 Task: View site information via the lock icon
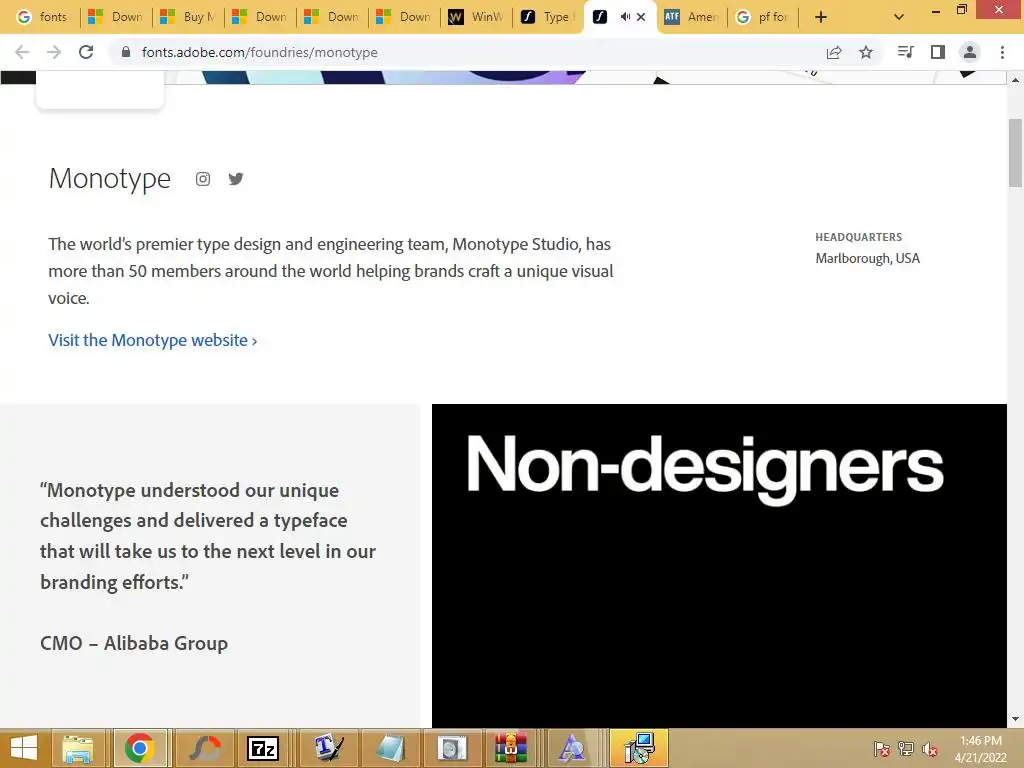[126, 52]
